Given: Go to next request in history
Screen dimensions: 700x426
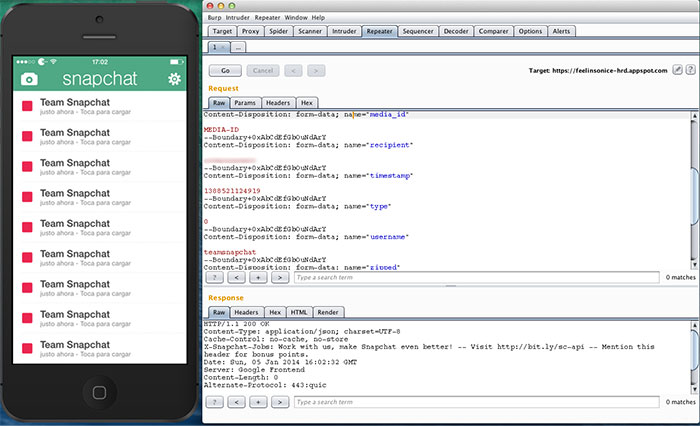Looking at the screenshot, I should 316,71.
